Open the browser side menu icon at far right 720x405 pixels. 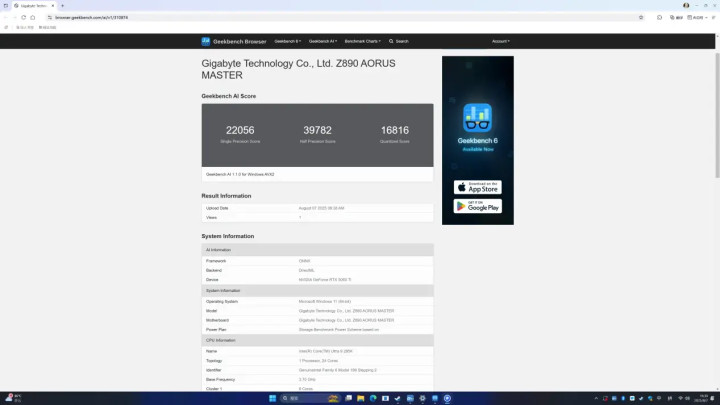pos(714,17)
